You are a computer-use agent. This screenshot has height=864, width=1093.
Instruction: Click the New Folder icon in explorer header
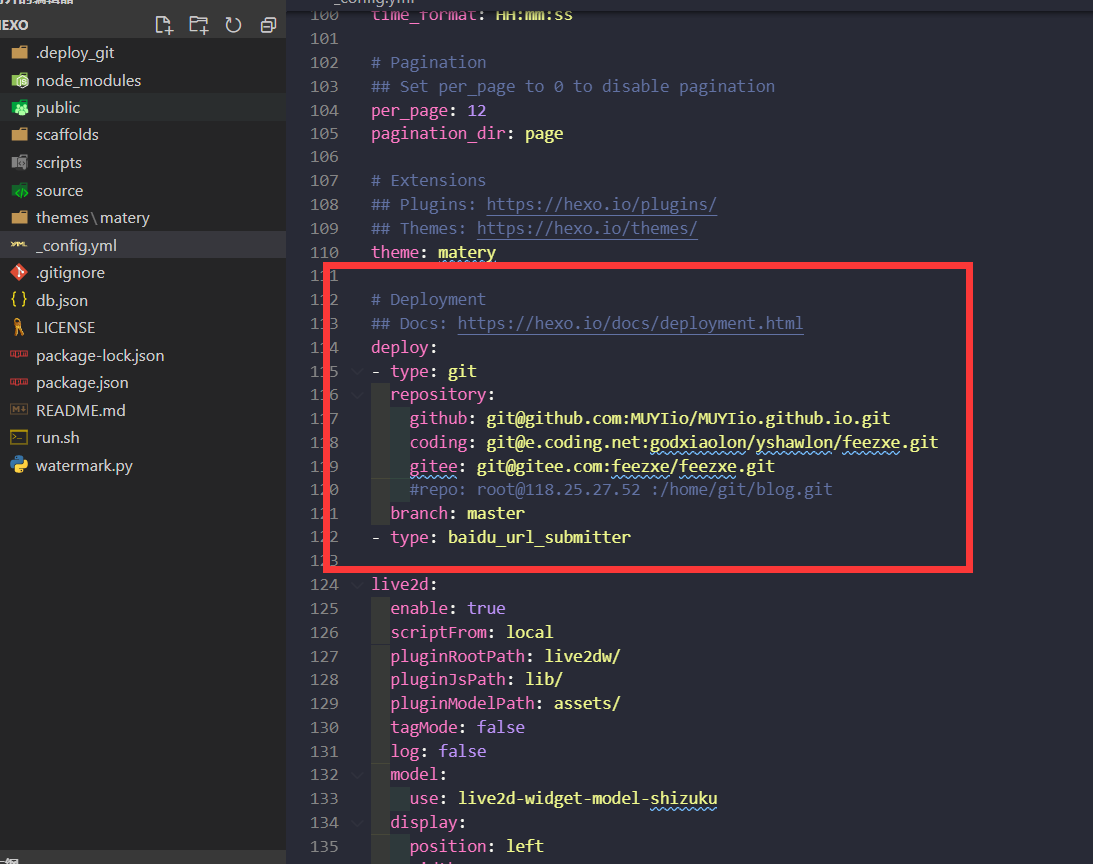pyautogui.click(x=199, y=25)
